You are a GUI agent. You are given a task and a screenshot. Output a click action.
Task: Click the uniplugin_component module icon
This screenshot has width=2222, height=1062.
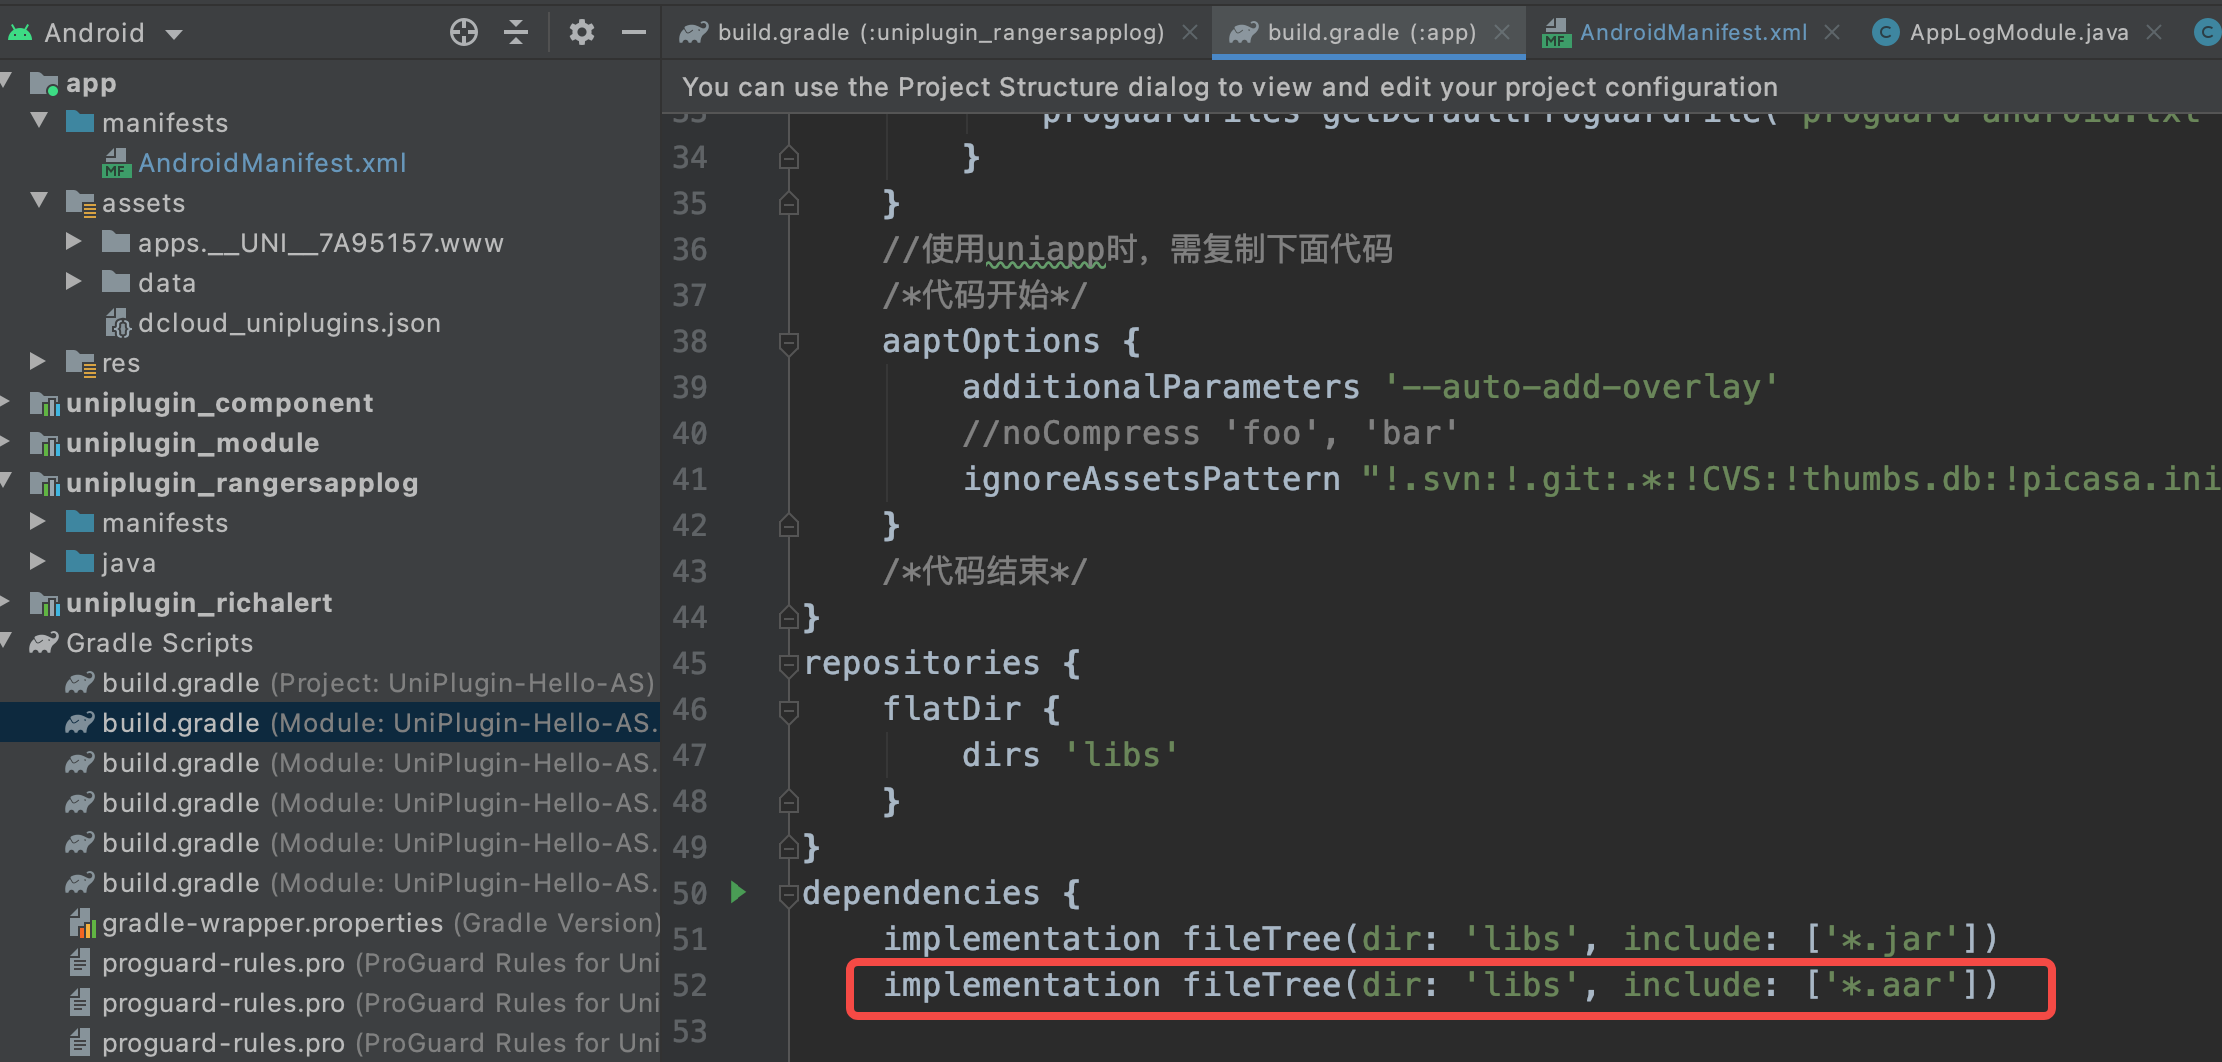point(44,403)
